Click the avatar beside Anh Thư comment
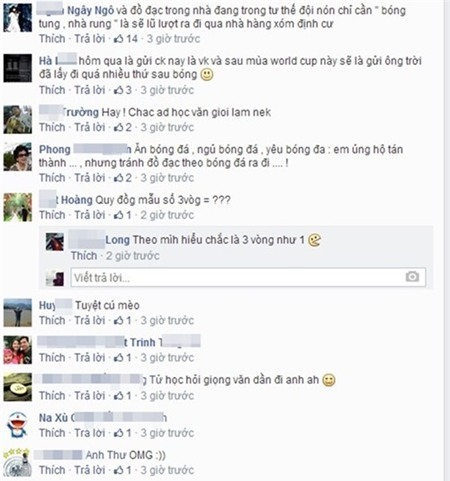Viewport: 450px width, 481px height. (x=18, y=462)
